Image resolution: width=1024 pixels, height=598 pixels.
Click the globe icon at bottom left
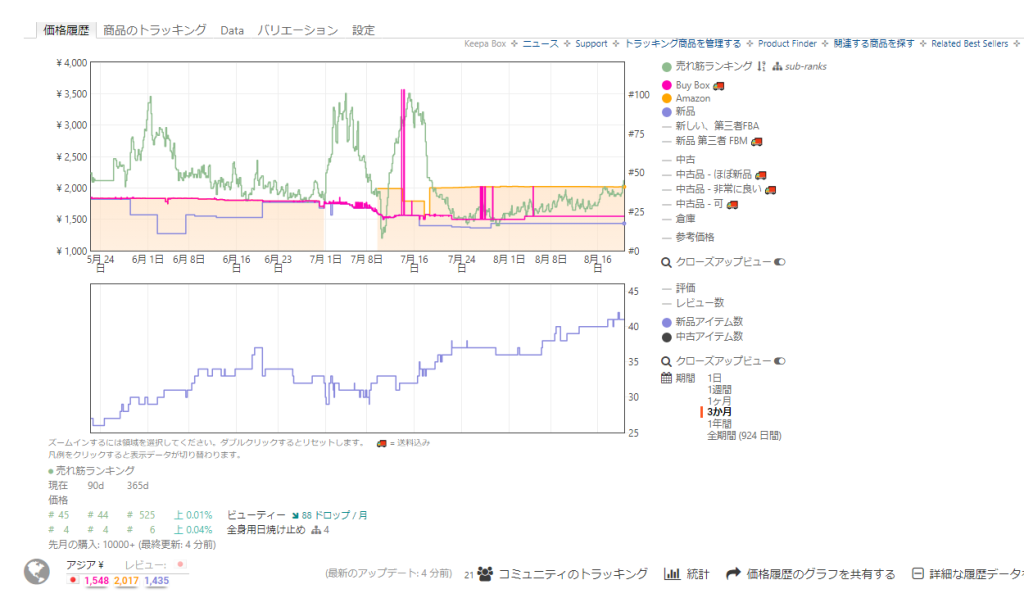pyautogui.click(x=37, y=571)
